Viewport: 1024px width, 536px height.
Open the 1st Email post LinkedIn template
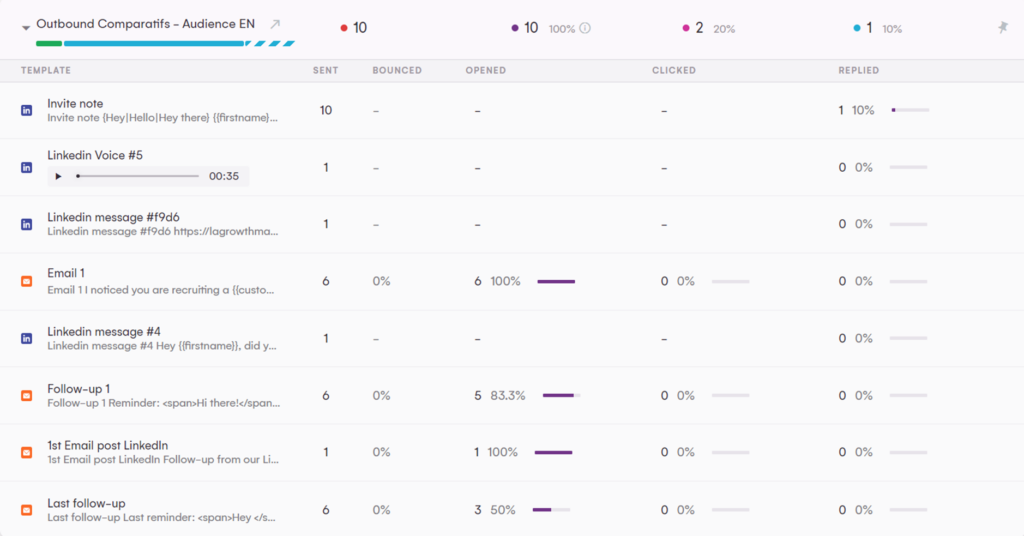(x=107, y=445)
